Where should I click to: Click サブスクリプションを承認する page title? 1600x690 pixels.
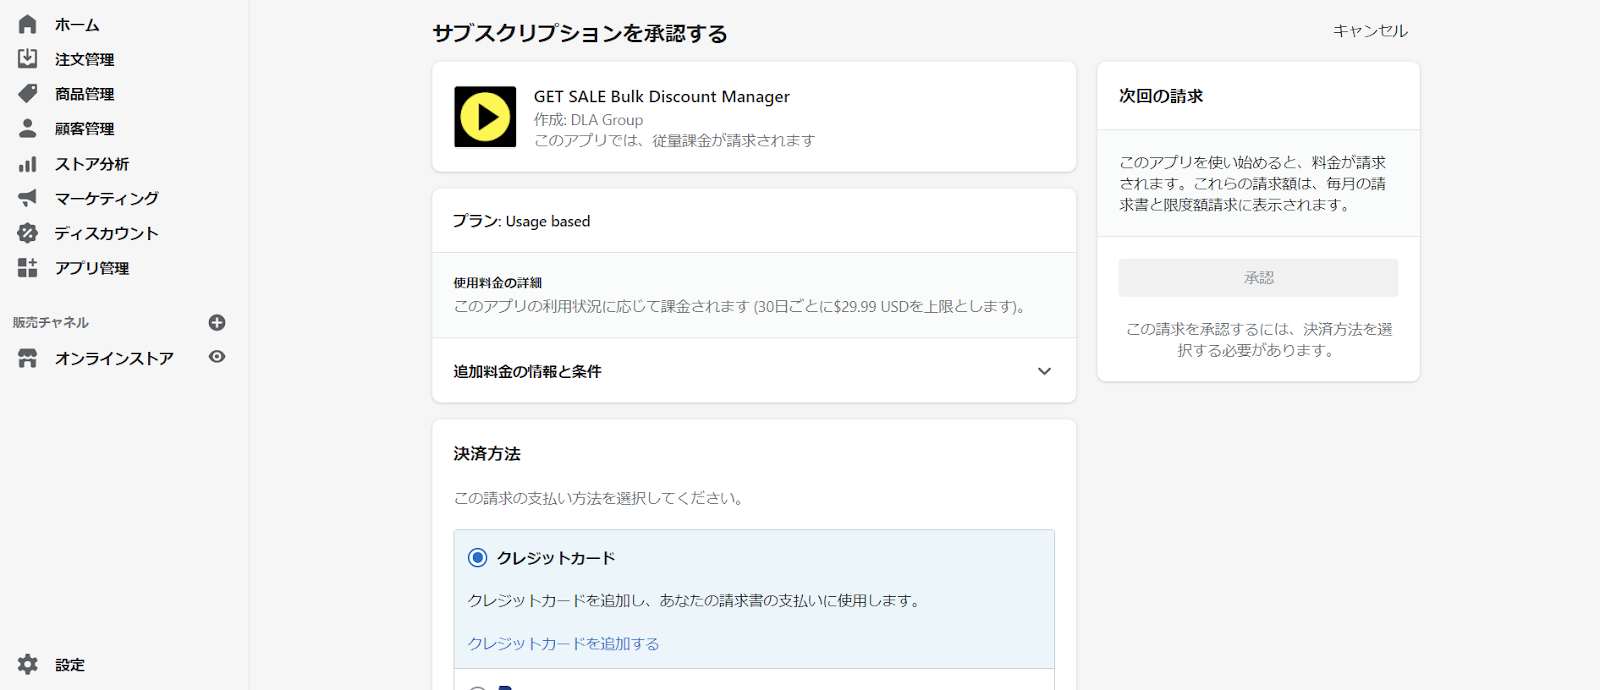pyautogui.click(x=580, y=33)
